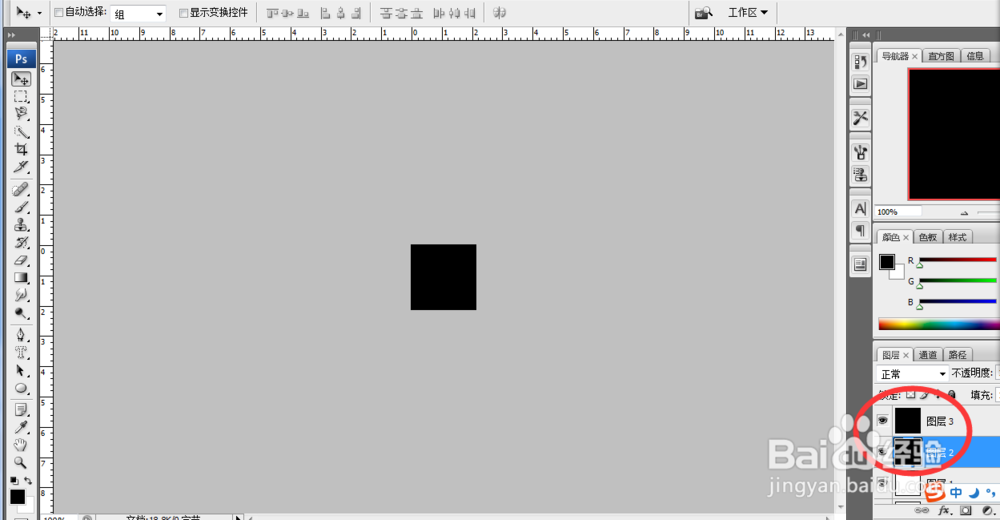
Task: Open the 工作区 workspace dropdown
Action: (748, 13)
